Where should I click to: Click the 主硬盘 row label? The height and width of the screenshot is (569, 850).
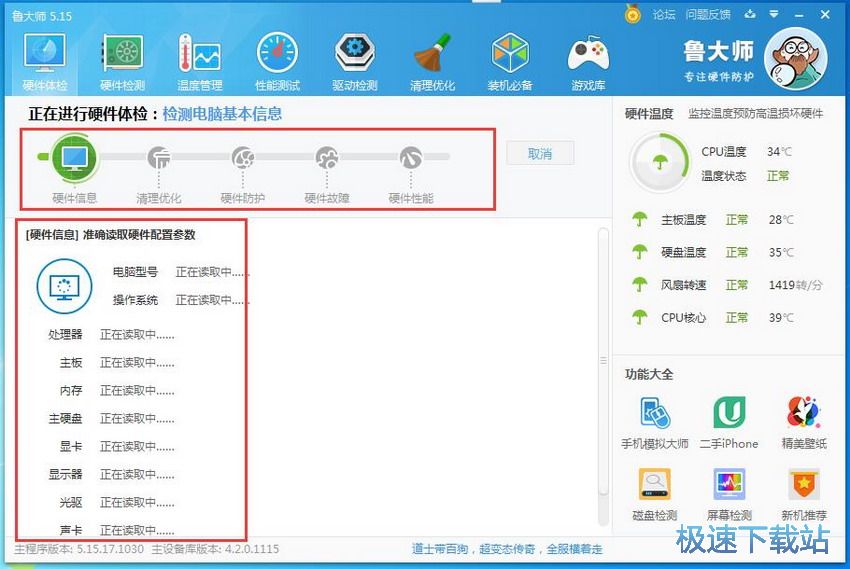[66, 418]
